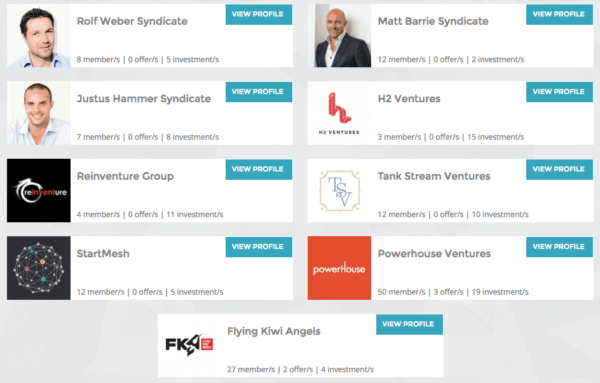The width and height of the screenshot is (600, 383).
Task: Click the Tank Stream Ventures TSV logo
Action: (339, 191)
